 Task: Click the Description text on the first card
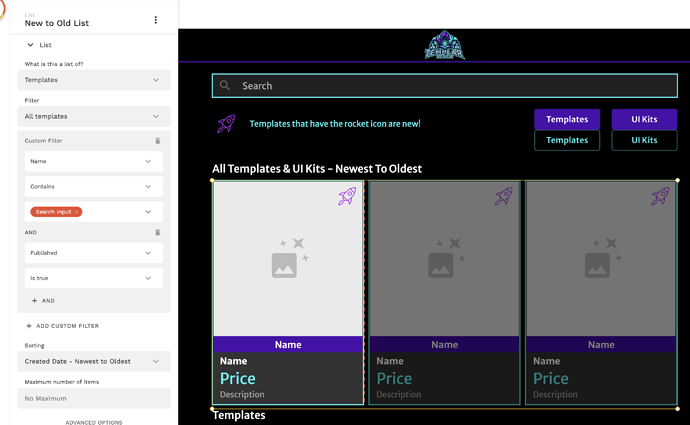[x=242, y=395]
